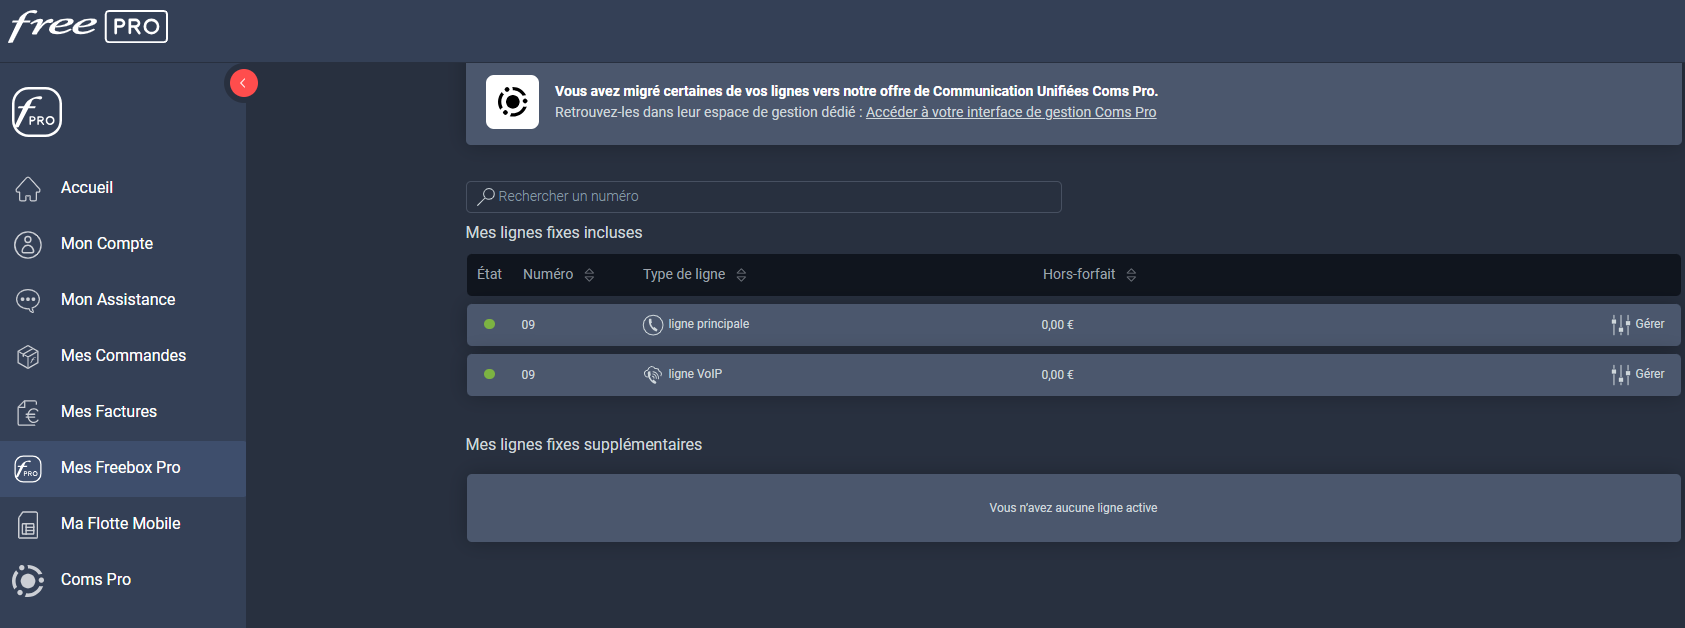Click the Free Pro logo in header

tap(88, 26)
